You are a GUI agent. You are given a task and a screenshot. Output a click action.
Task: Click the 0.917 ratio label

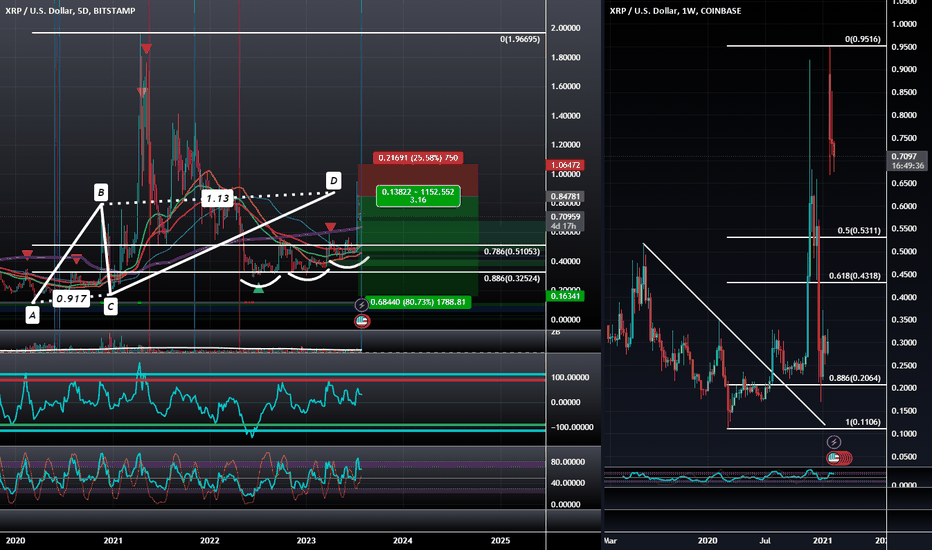coord(71,298)
